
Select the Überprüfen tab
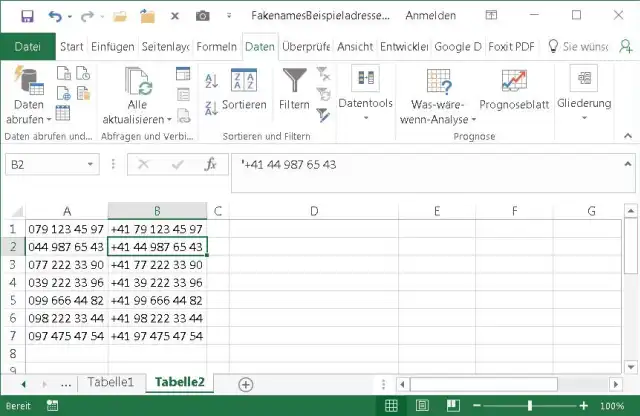pos(306,47)
